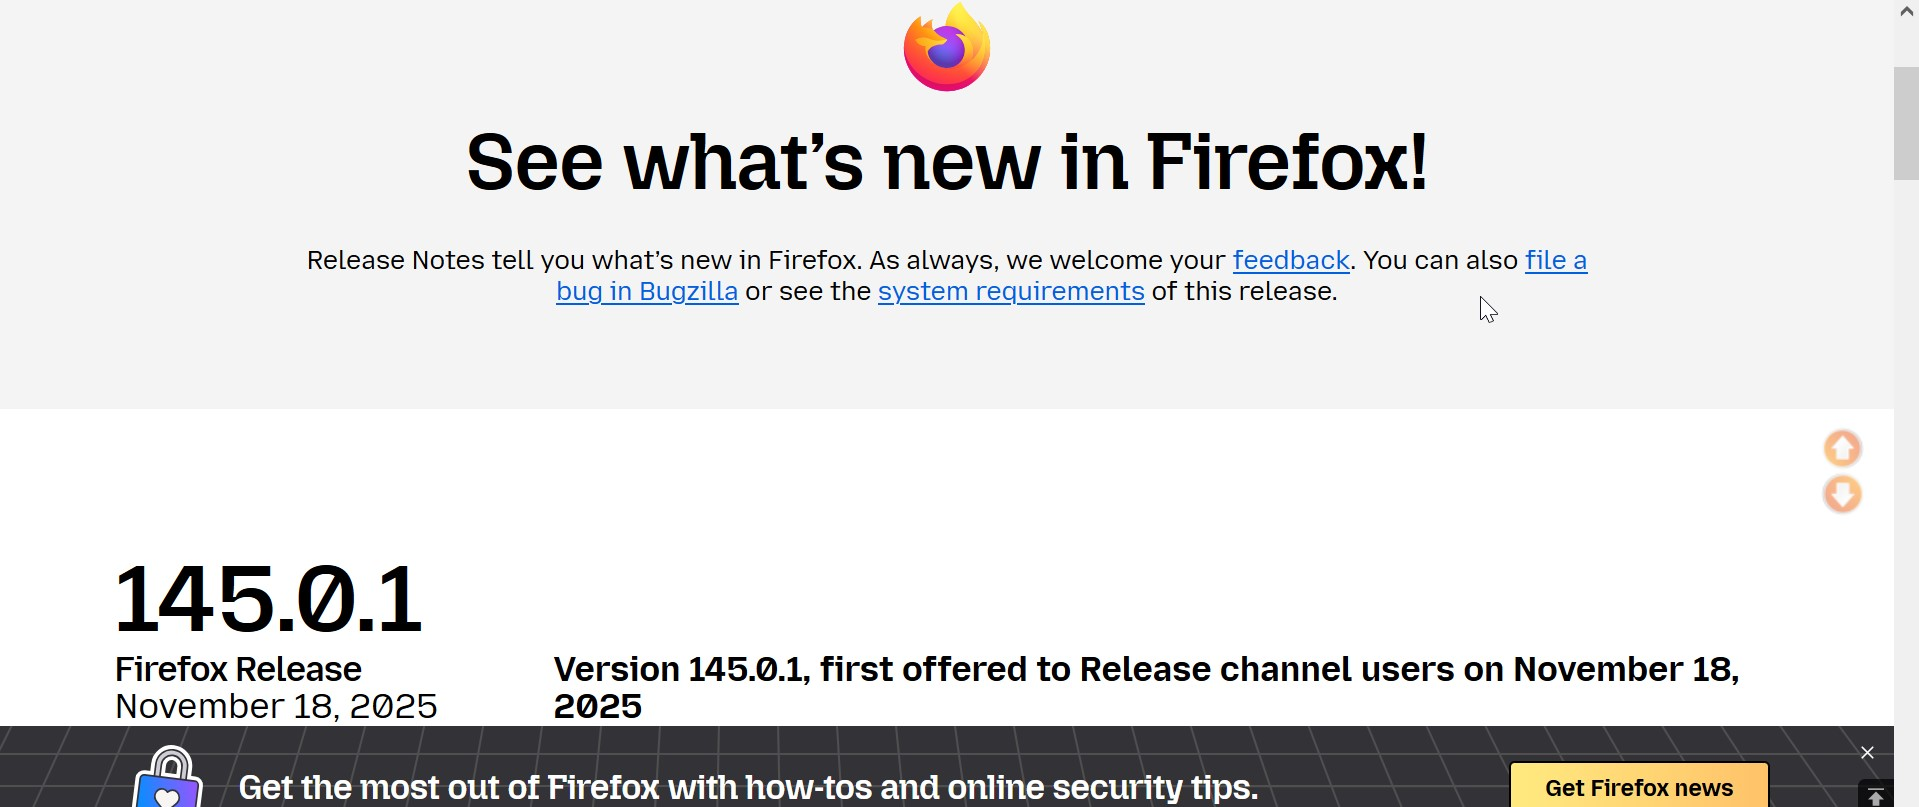Viewport: 1919px width, 807px height.
Task: Open the feedback link
Action: [1291, 260]
